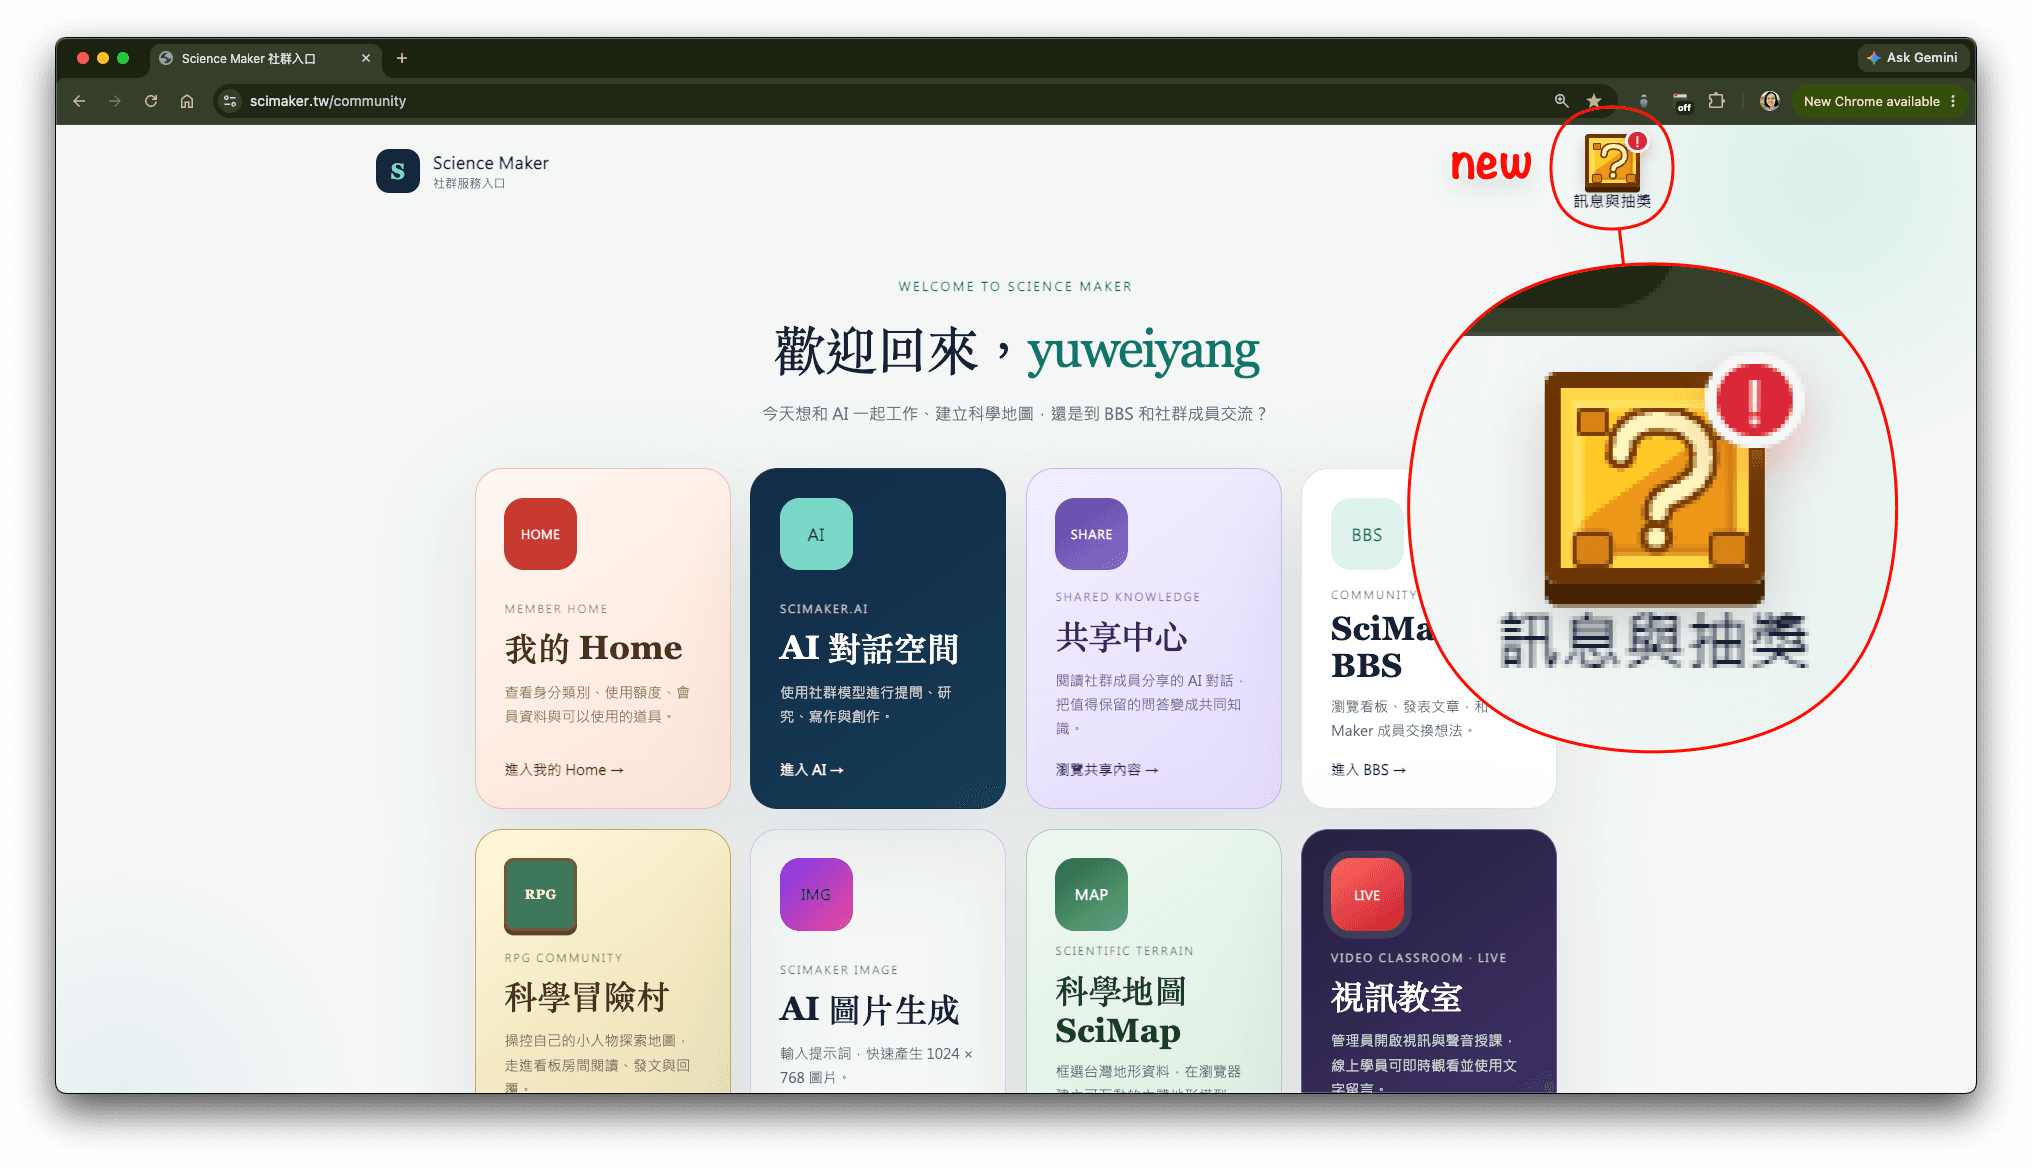Click the red HOME badge icon

[x=540, y=534]
